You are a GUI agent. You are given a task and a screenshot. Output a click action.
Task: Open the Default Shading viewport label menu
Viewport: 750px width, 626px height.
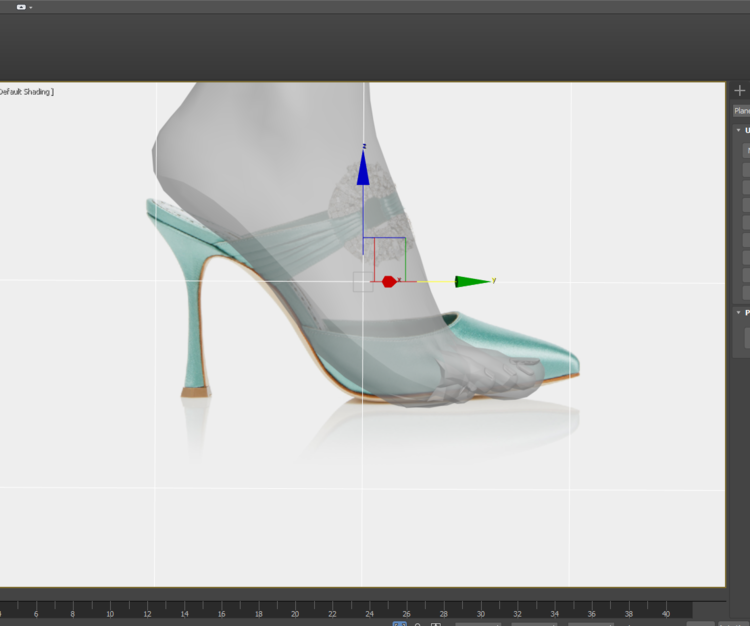[26, 91]
